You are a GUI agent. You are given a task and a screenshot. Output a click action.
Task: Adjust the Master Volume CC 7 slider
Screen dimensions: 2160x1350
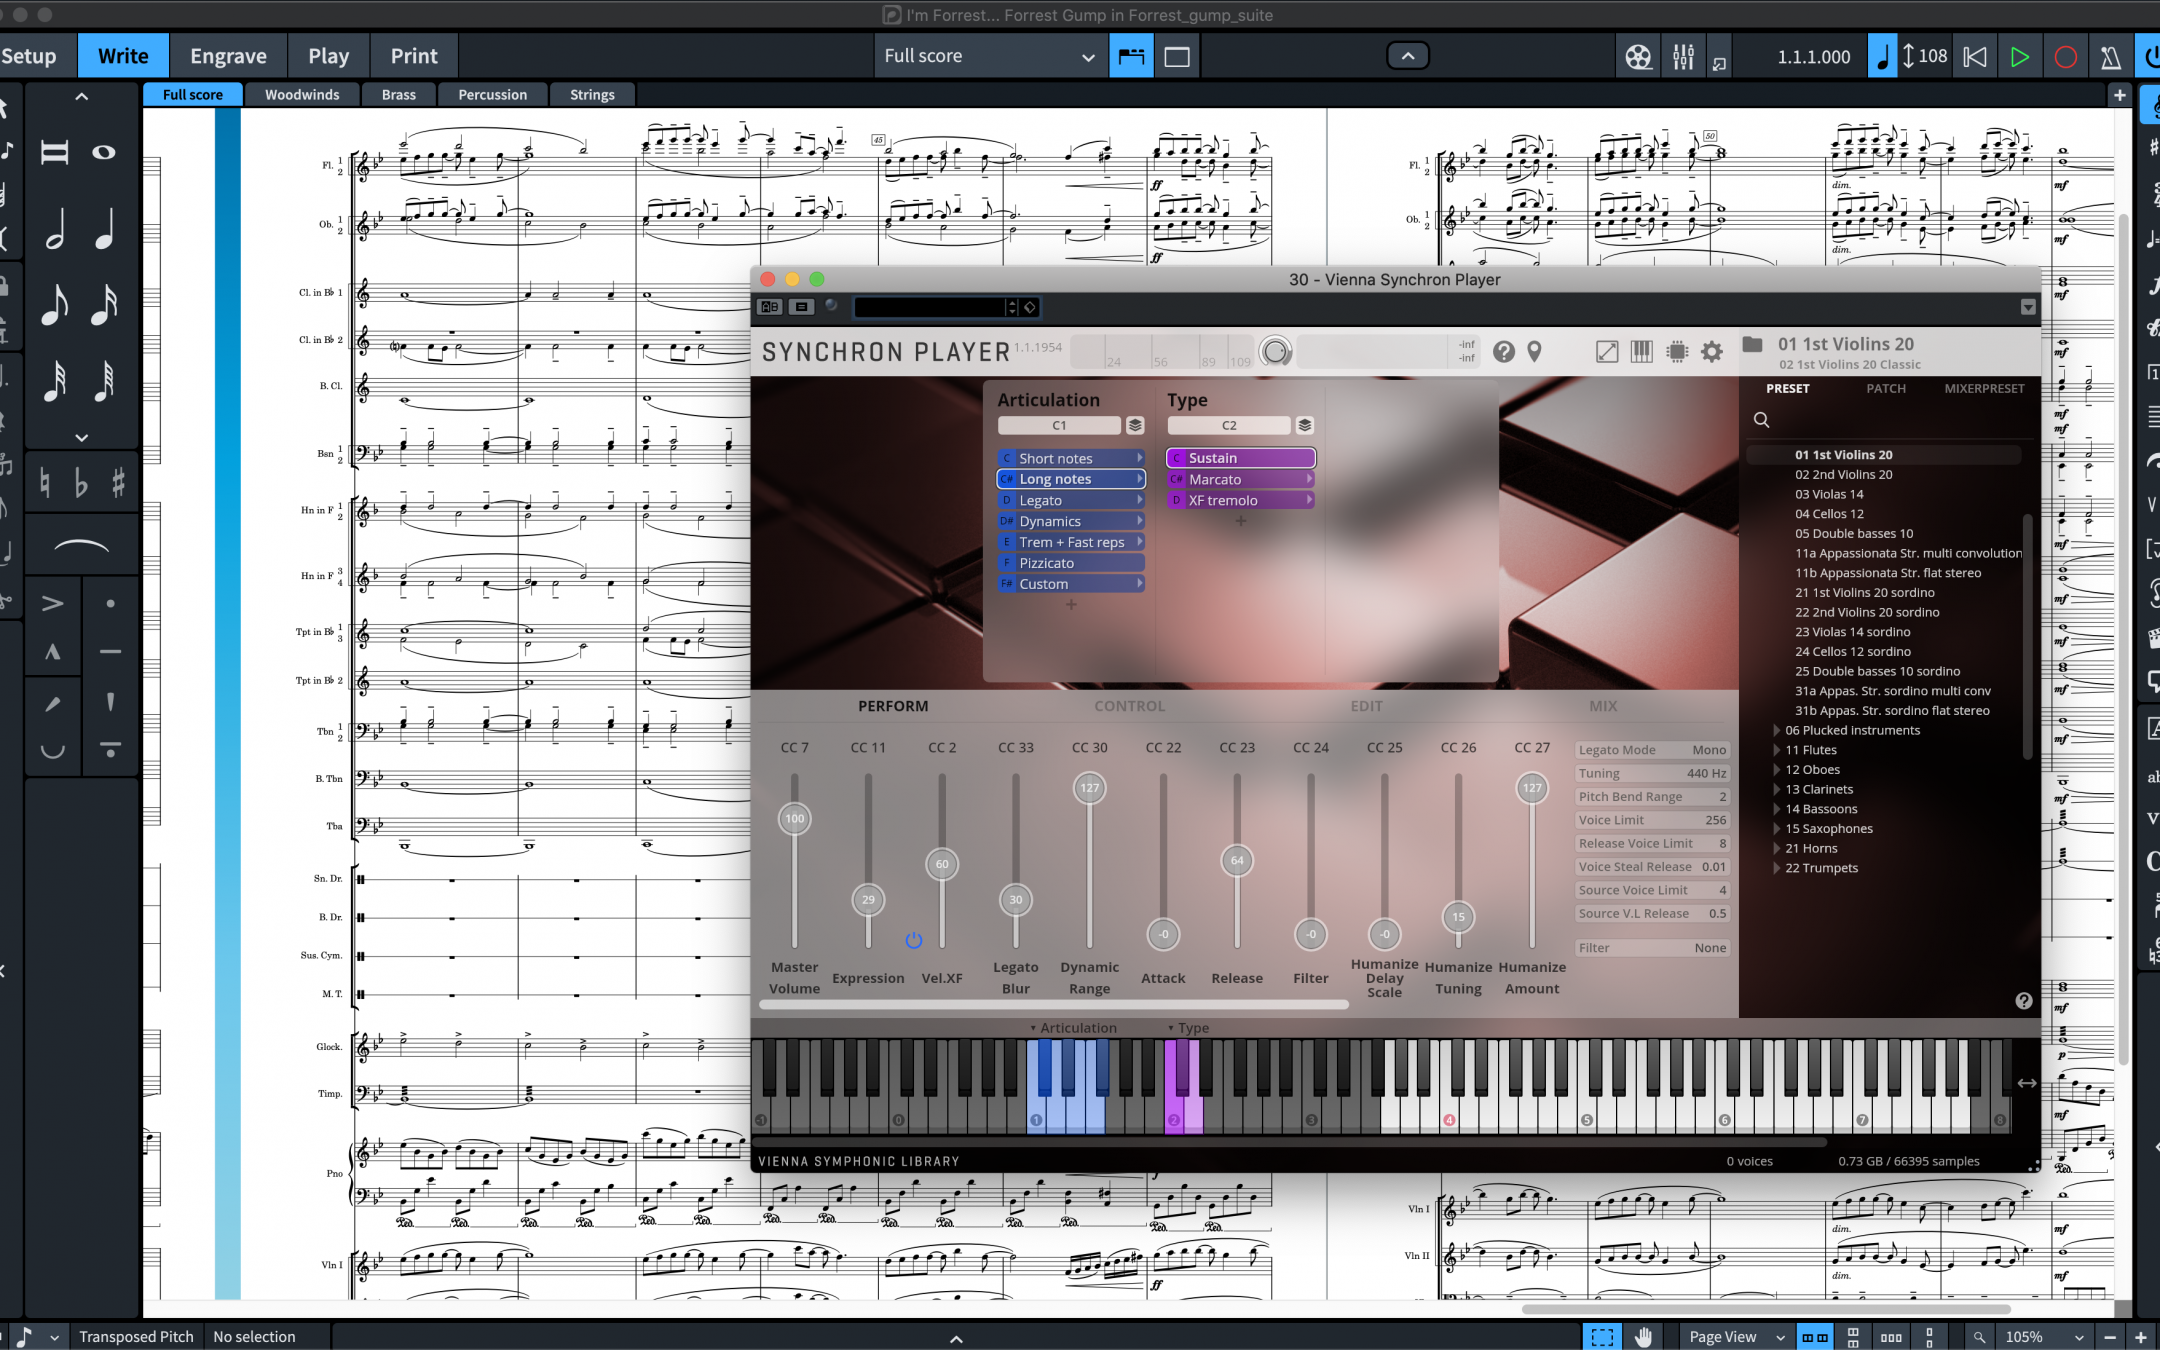point(795,819)
